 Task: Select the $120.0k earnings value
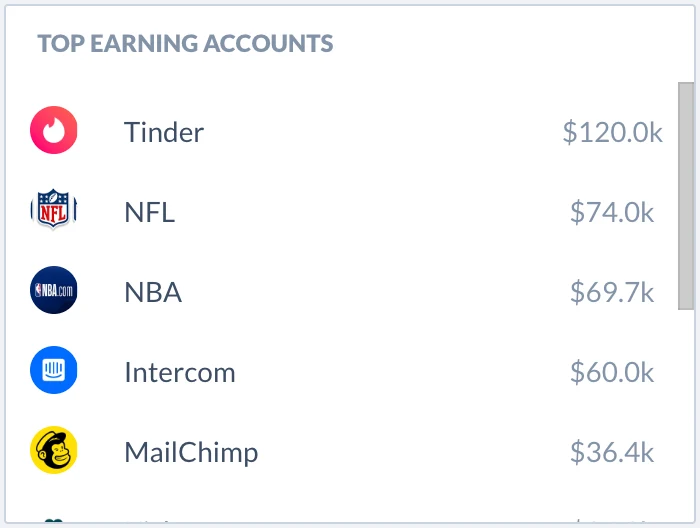(x=612, y=132)
